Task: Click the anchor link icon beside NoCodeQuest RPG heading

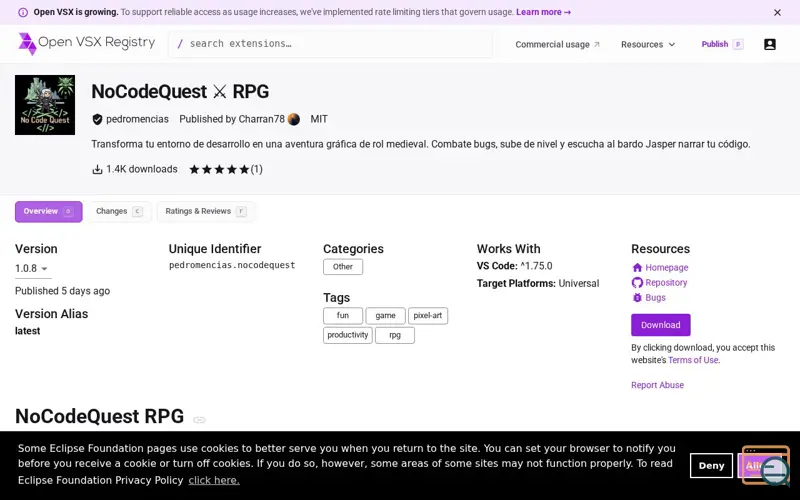Action: (x=199, y=419)
